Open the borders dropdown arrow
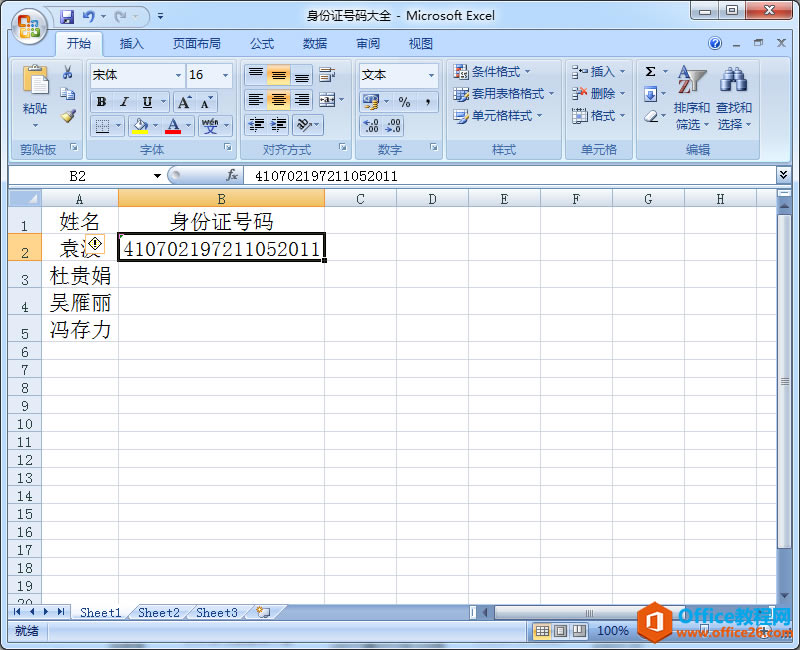Image resolution: width=800 pixels, height=650 pixels. (x=118, y=125)
